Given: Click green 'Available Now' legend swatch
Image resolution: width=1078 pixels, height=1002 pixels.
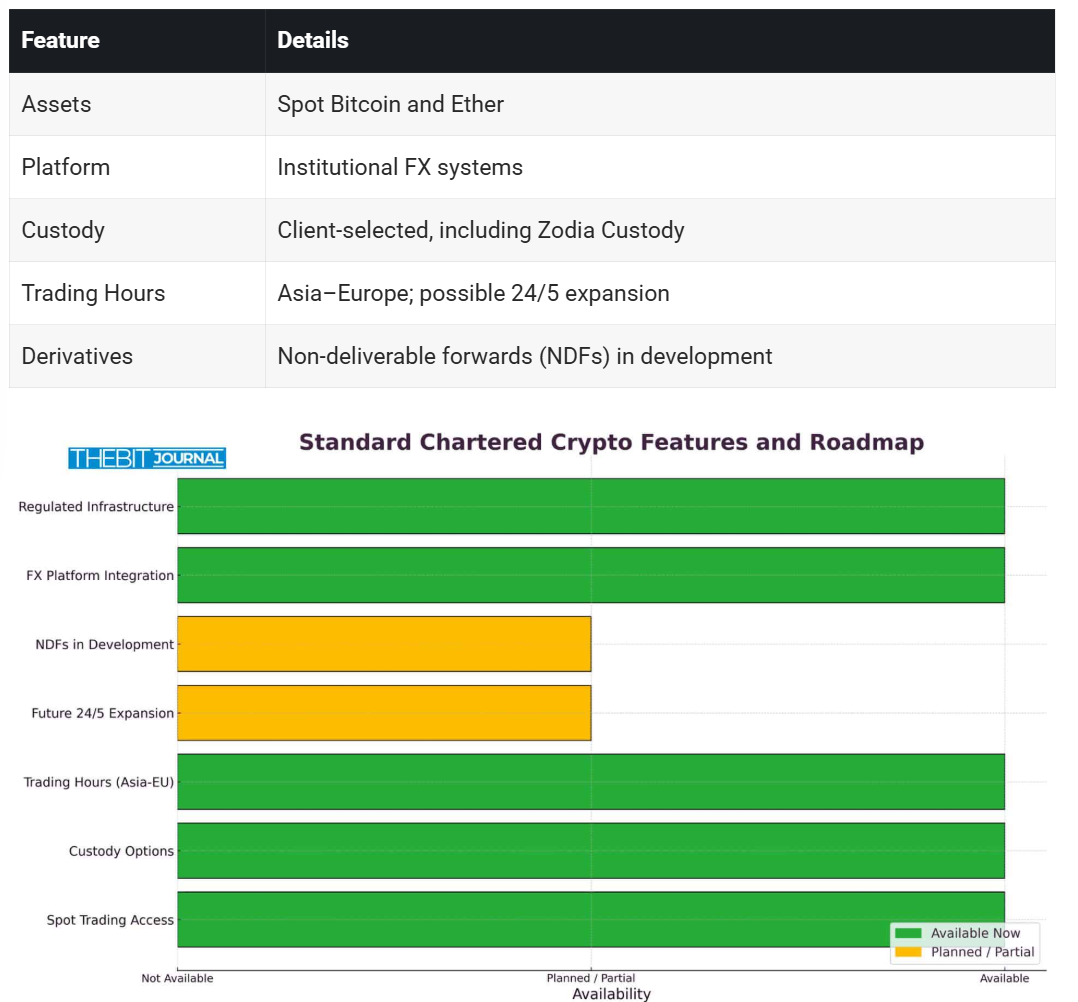Looking at the screenshot, I should (908, 933).
